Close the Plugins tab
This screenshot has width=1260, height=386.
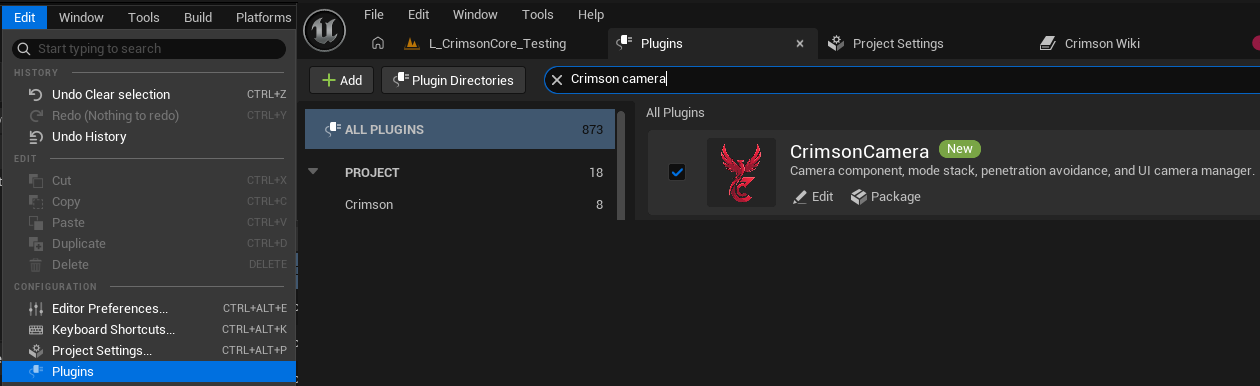(x=799, y=43)
